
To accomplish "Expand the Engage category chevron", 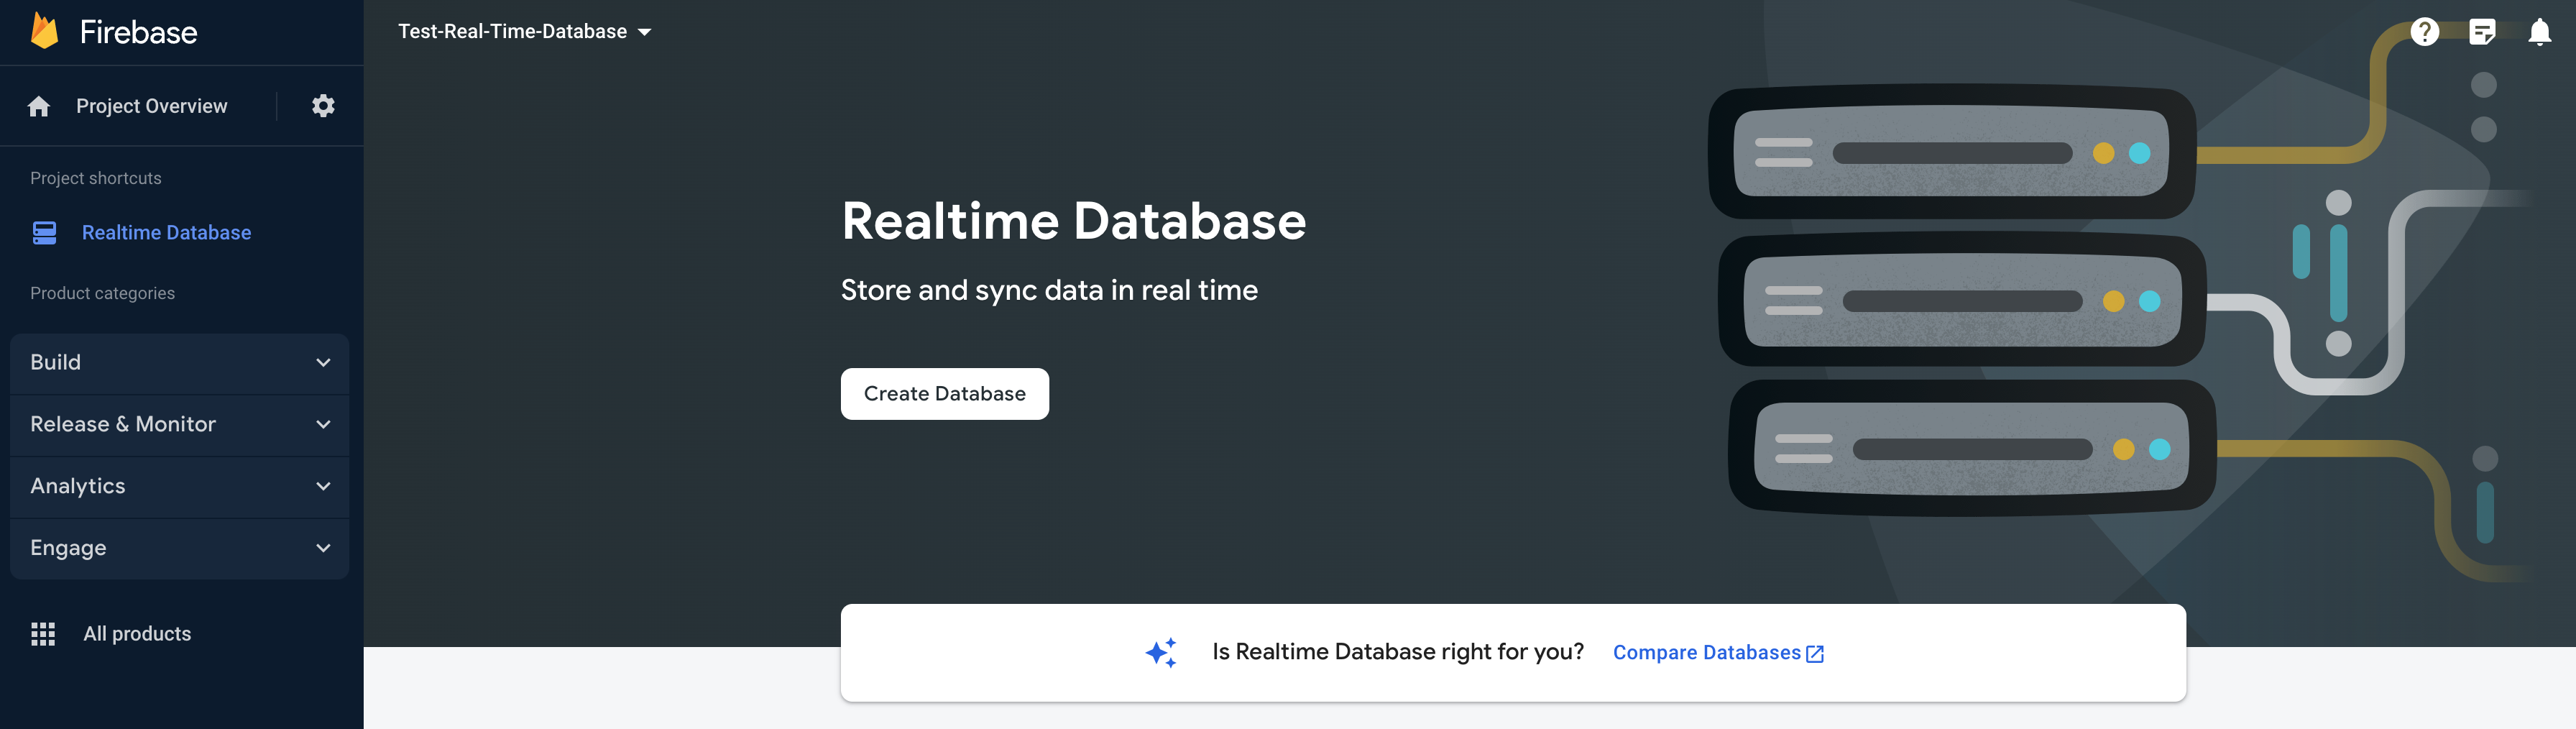I will click(323, 548).
